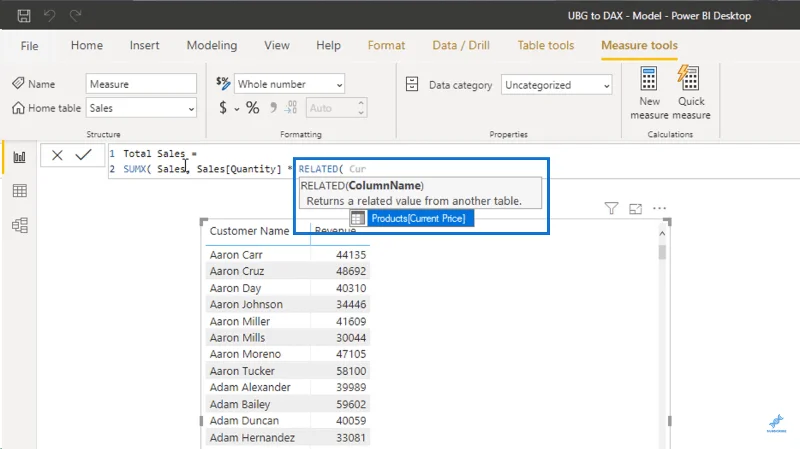Click the Focus mode icon on visual
The width and height of the screenshot is (800, 449).
coord(635,209)
